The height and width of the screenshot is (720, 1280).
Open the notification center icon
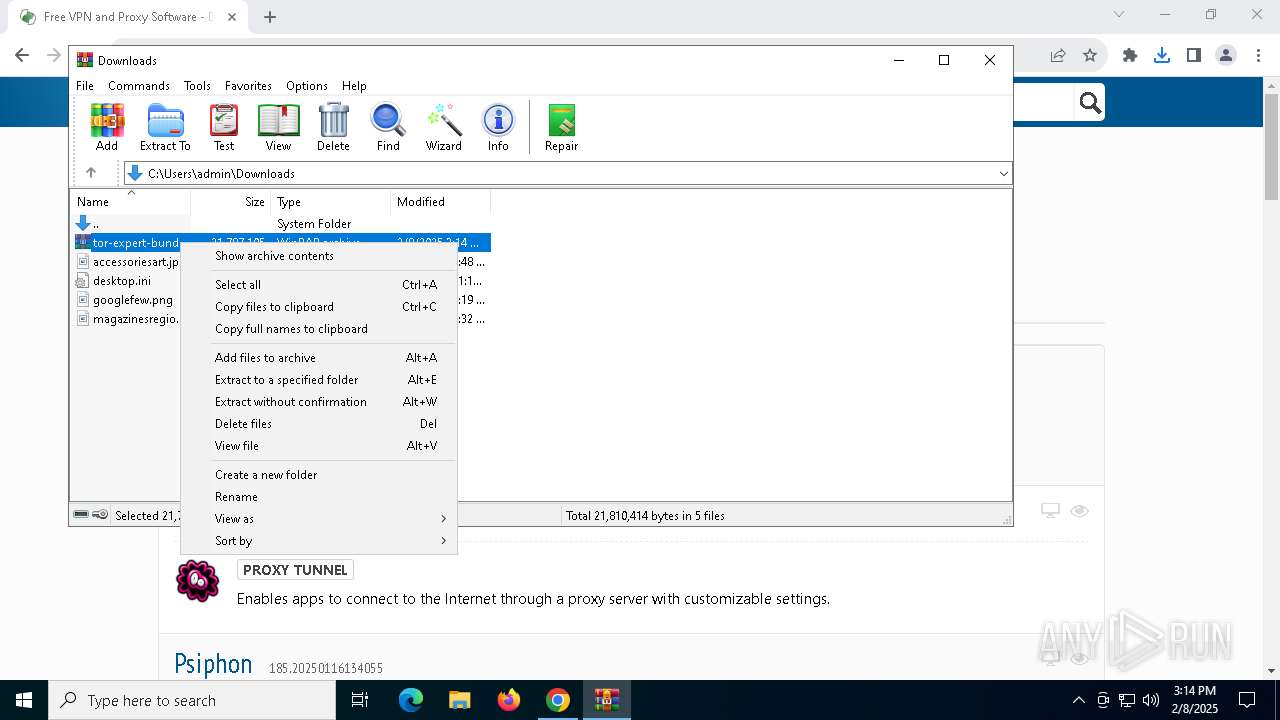[1247, 700]
